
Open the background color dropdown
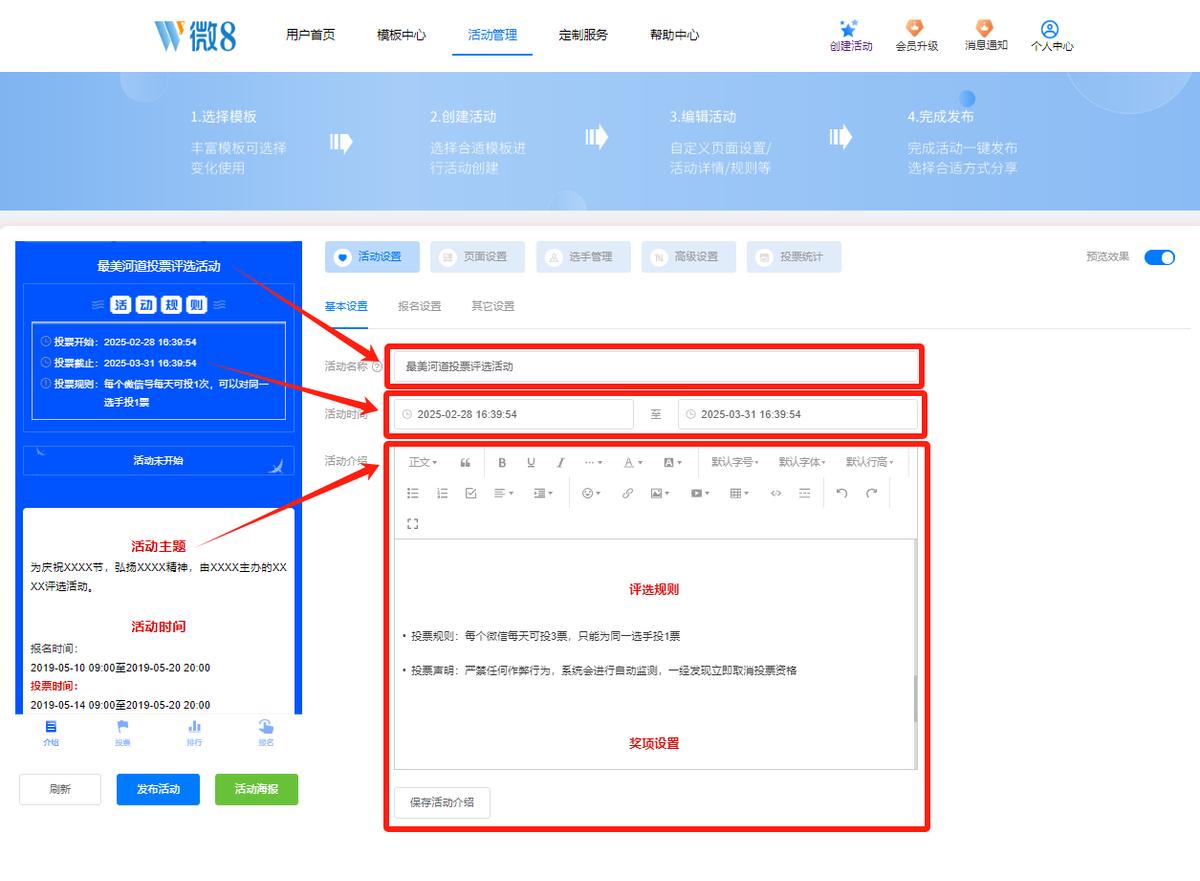point(672,462)
